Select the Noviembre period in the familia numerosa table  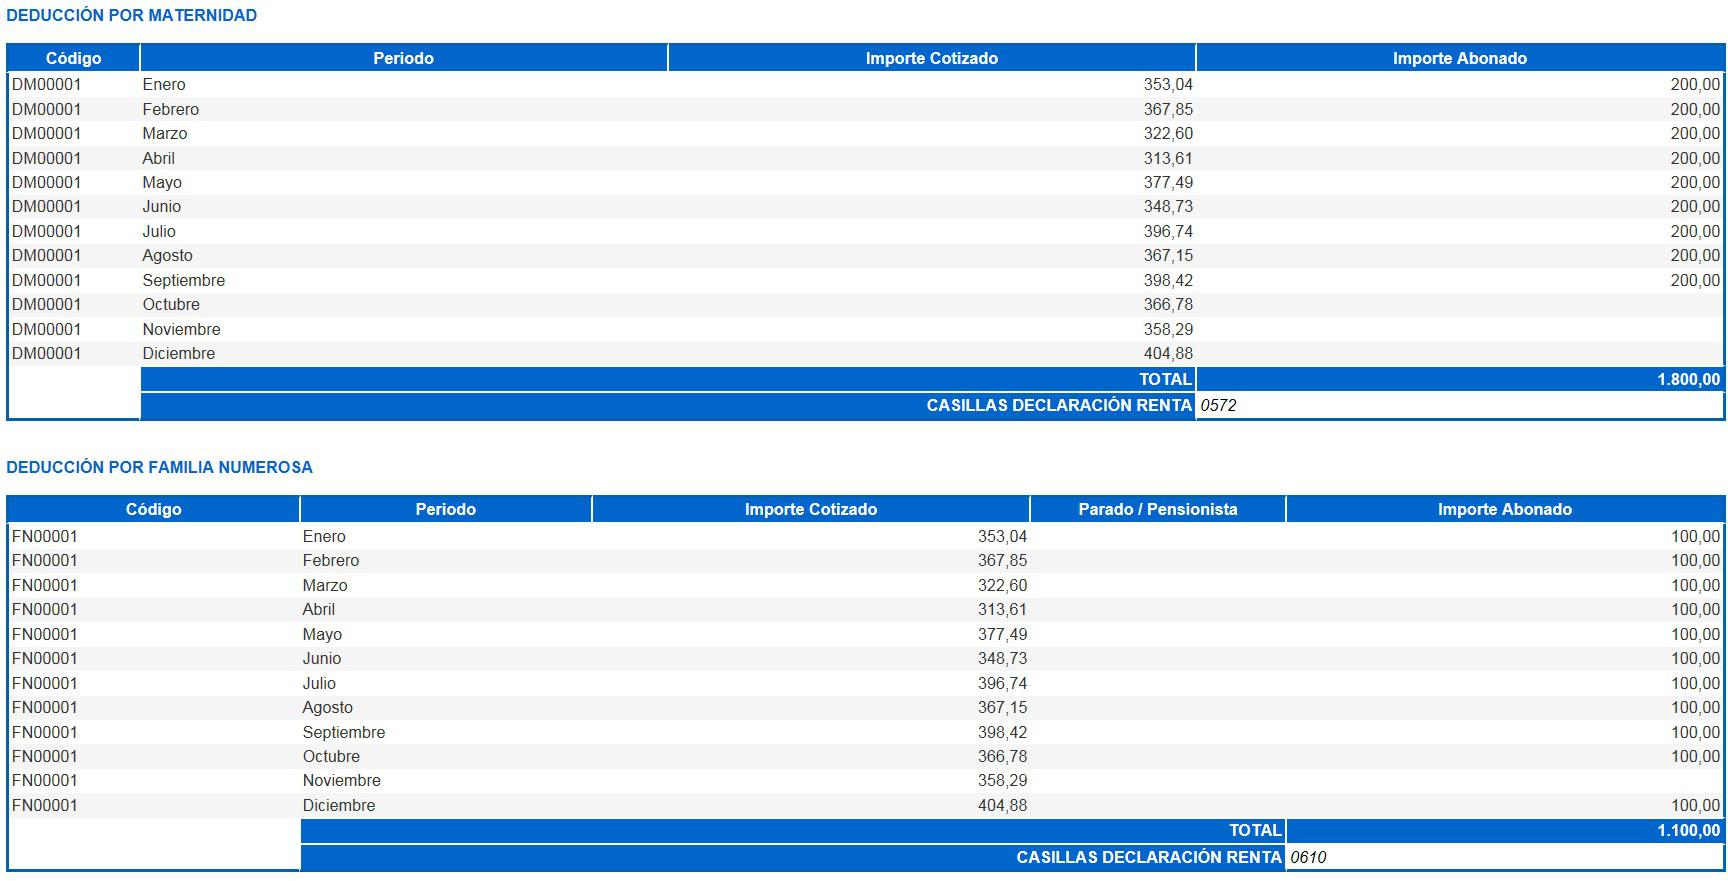click(341, 780)
